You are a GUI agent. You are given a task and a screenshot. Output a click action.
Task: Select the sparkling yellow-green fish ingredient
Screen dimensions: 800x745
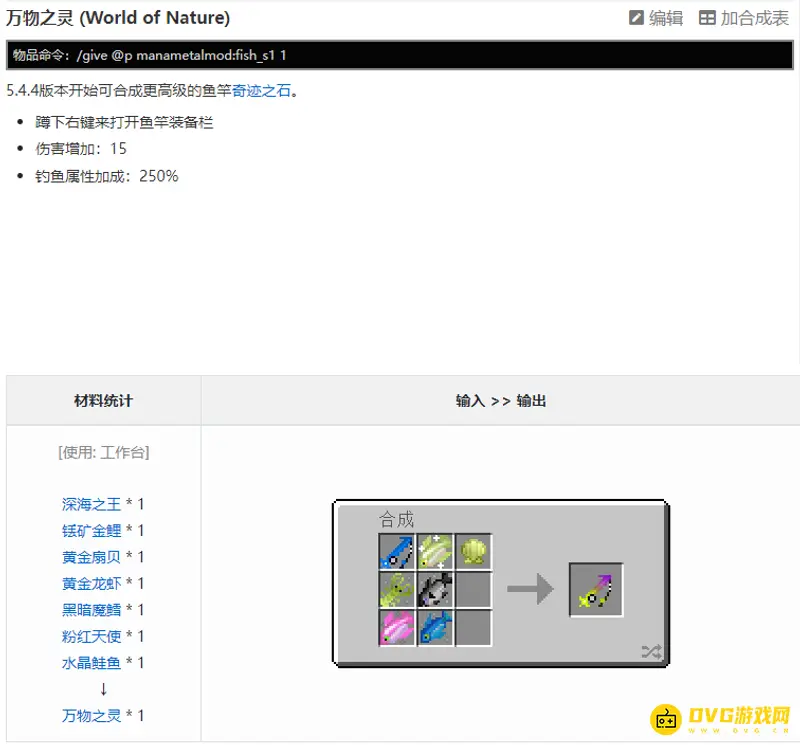(x=435, y=552)
